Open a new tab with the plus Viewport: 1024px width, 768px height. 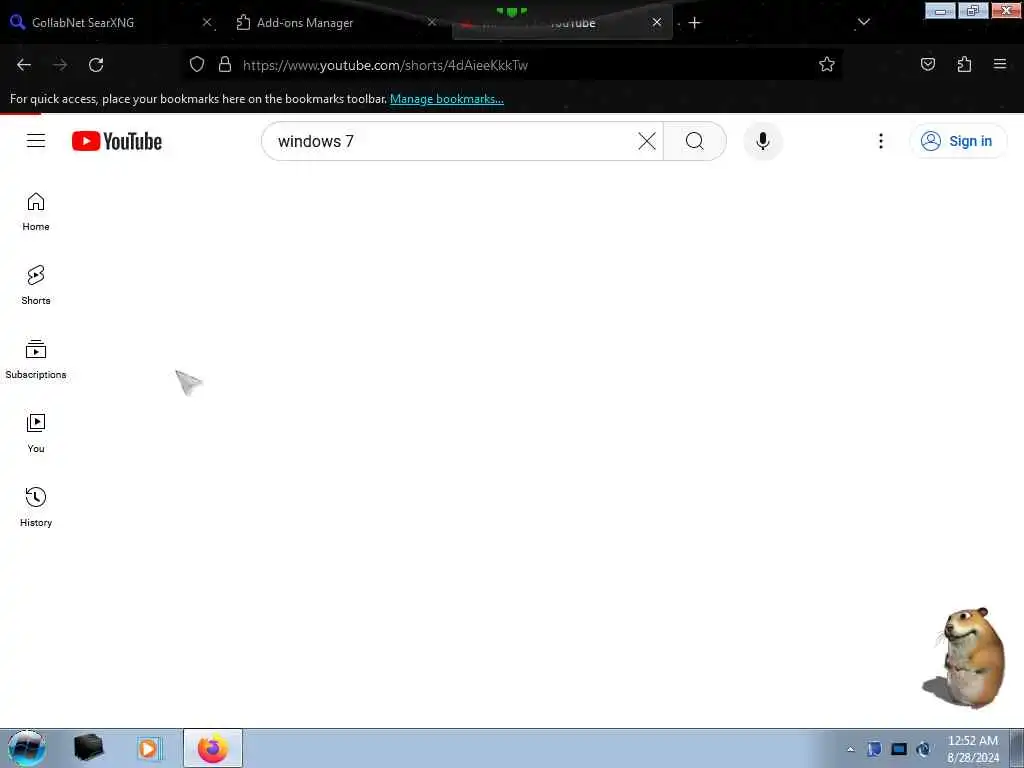pyautogui.click(x=694, y=23)
